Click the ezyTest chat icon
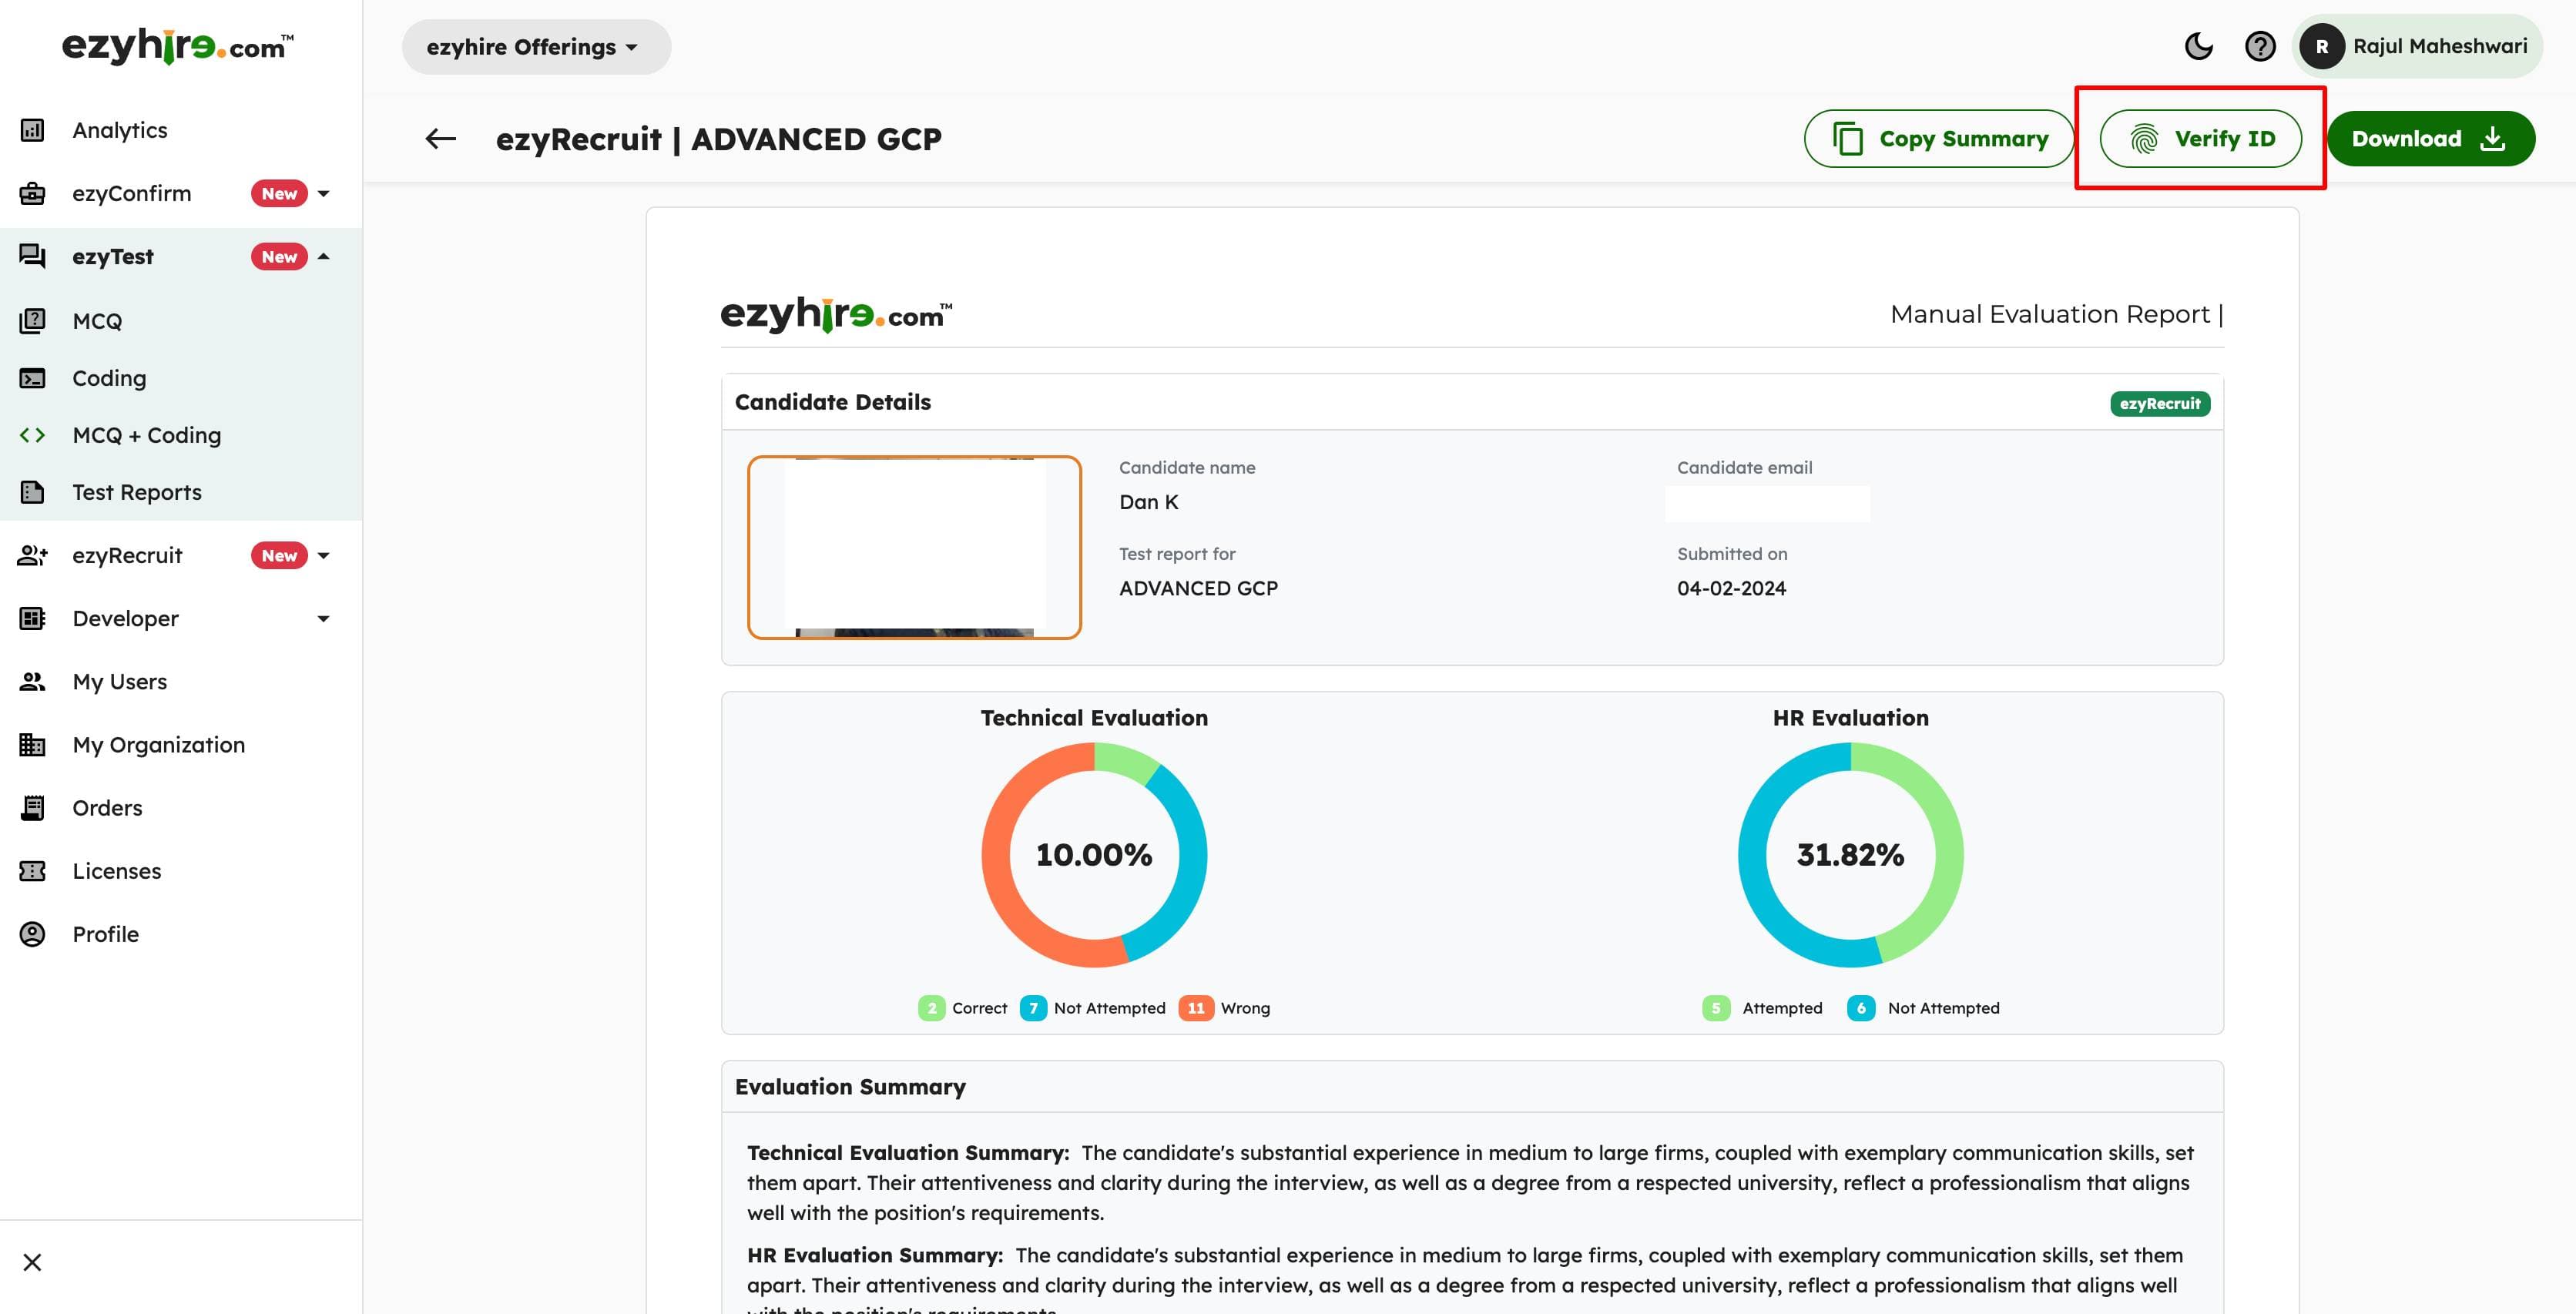 pyautogui.click(x=32, y=256)
